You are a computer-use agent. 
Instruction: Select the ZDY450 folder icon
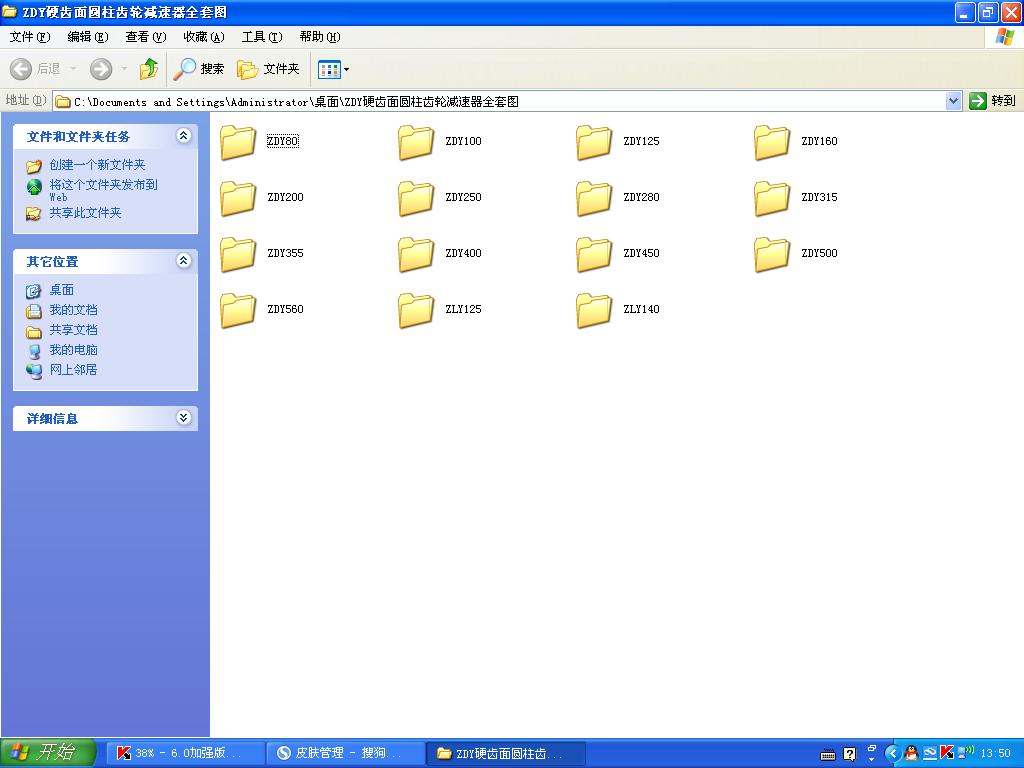pyautogui.click(x=594, y=254)
